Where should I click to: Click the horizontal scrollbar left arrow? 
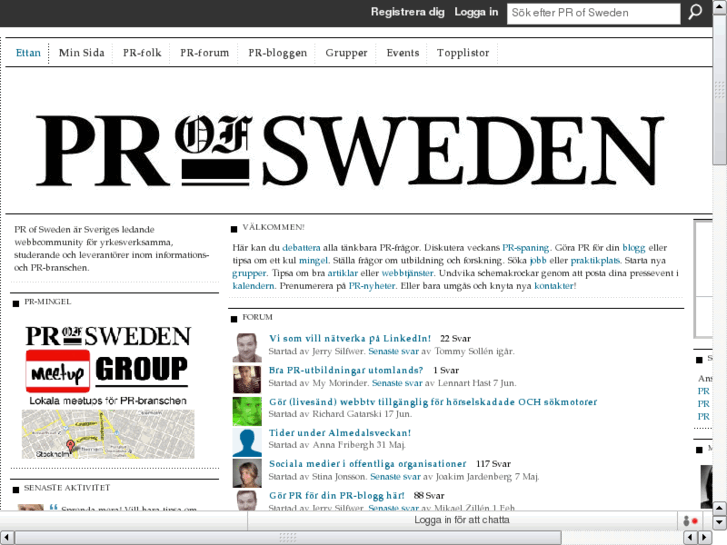[6, 537]
